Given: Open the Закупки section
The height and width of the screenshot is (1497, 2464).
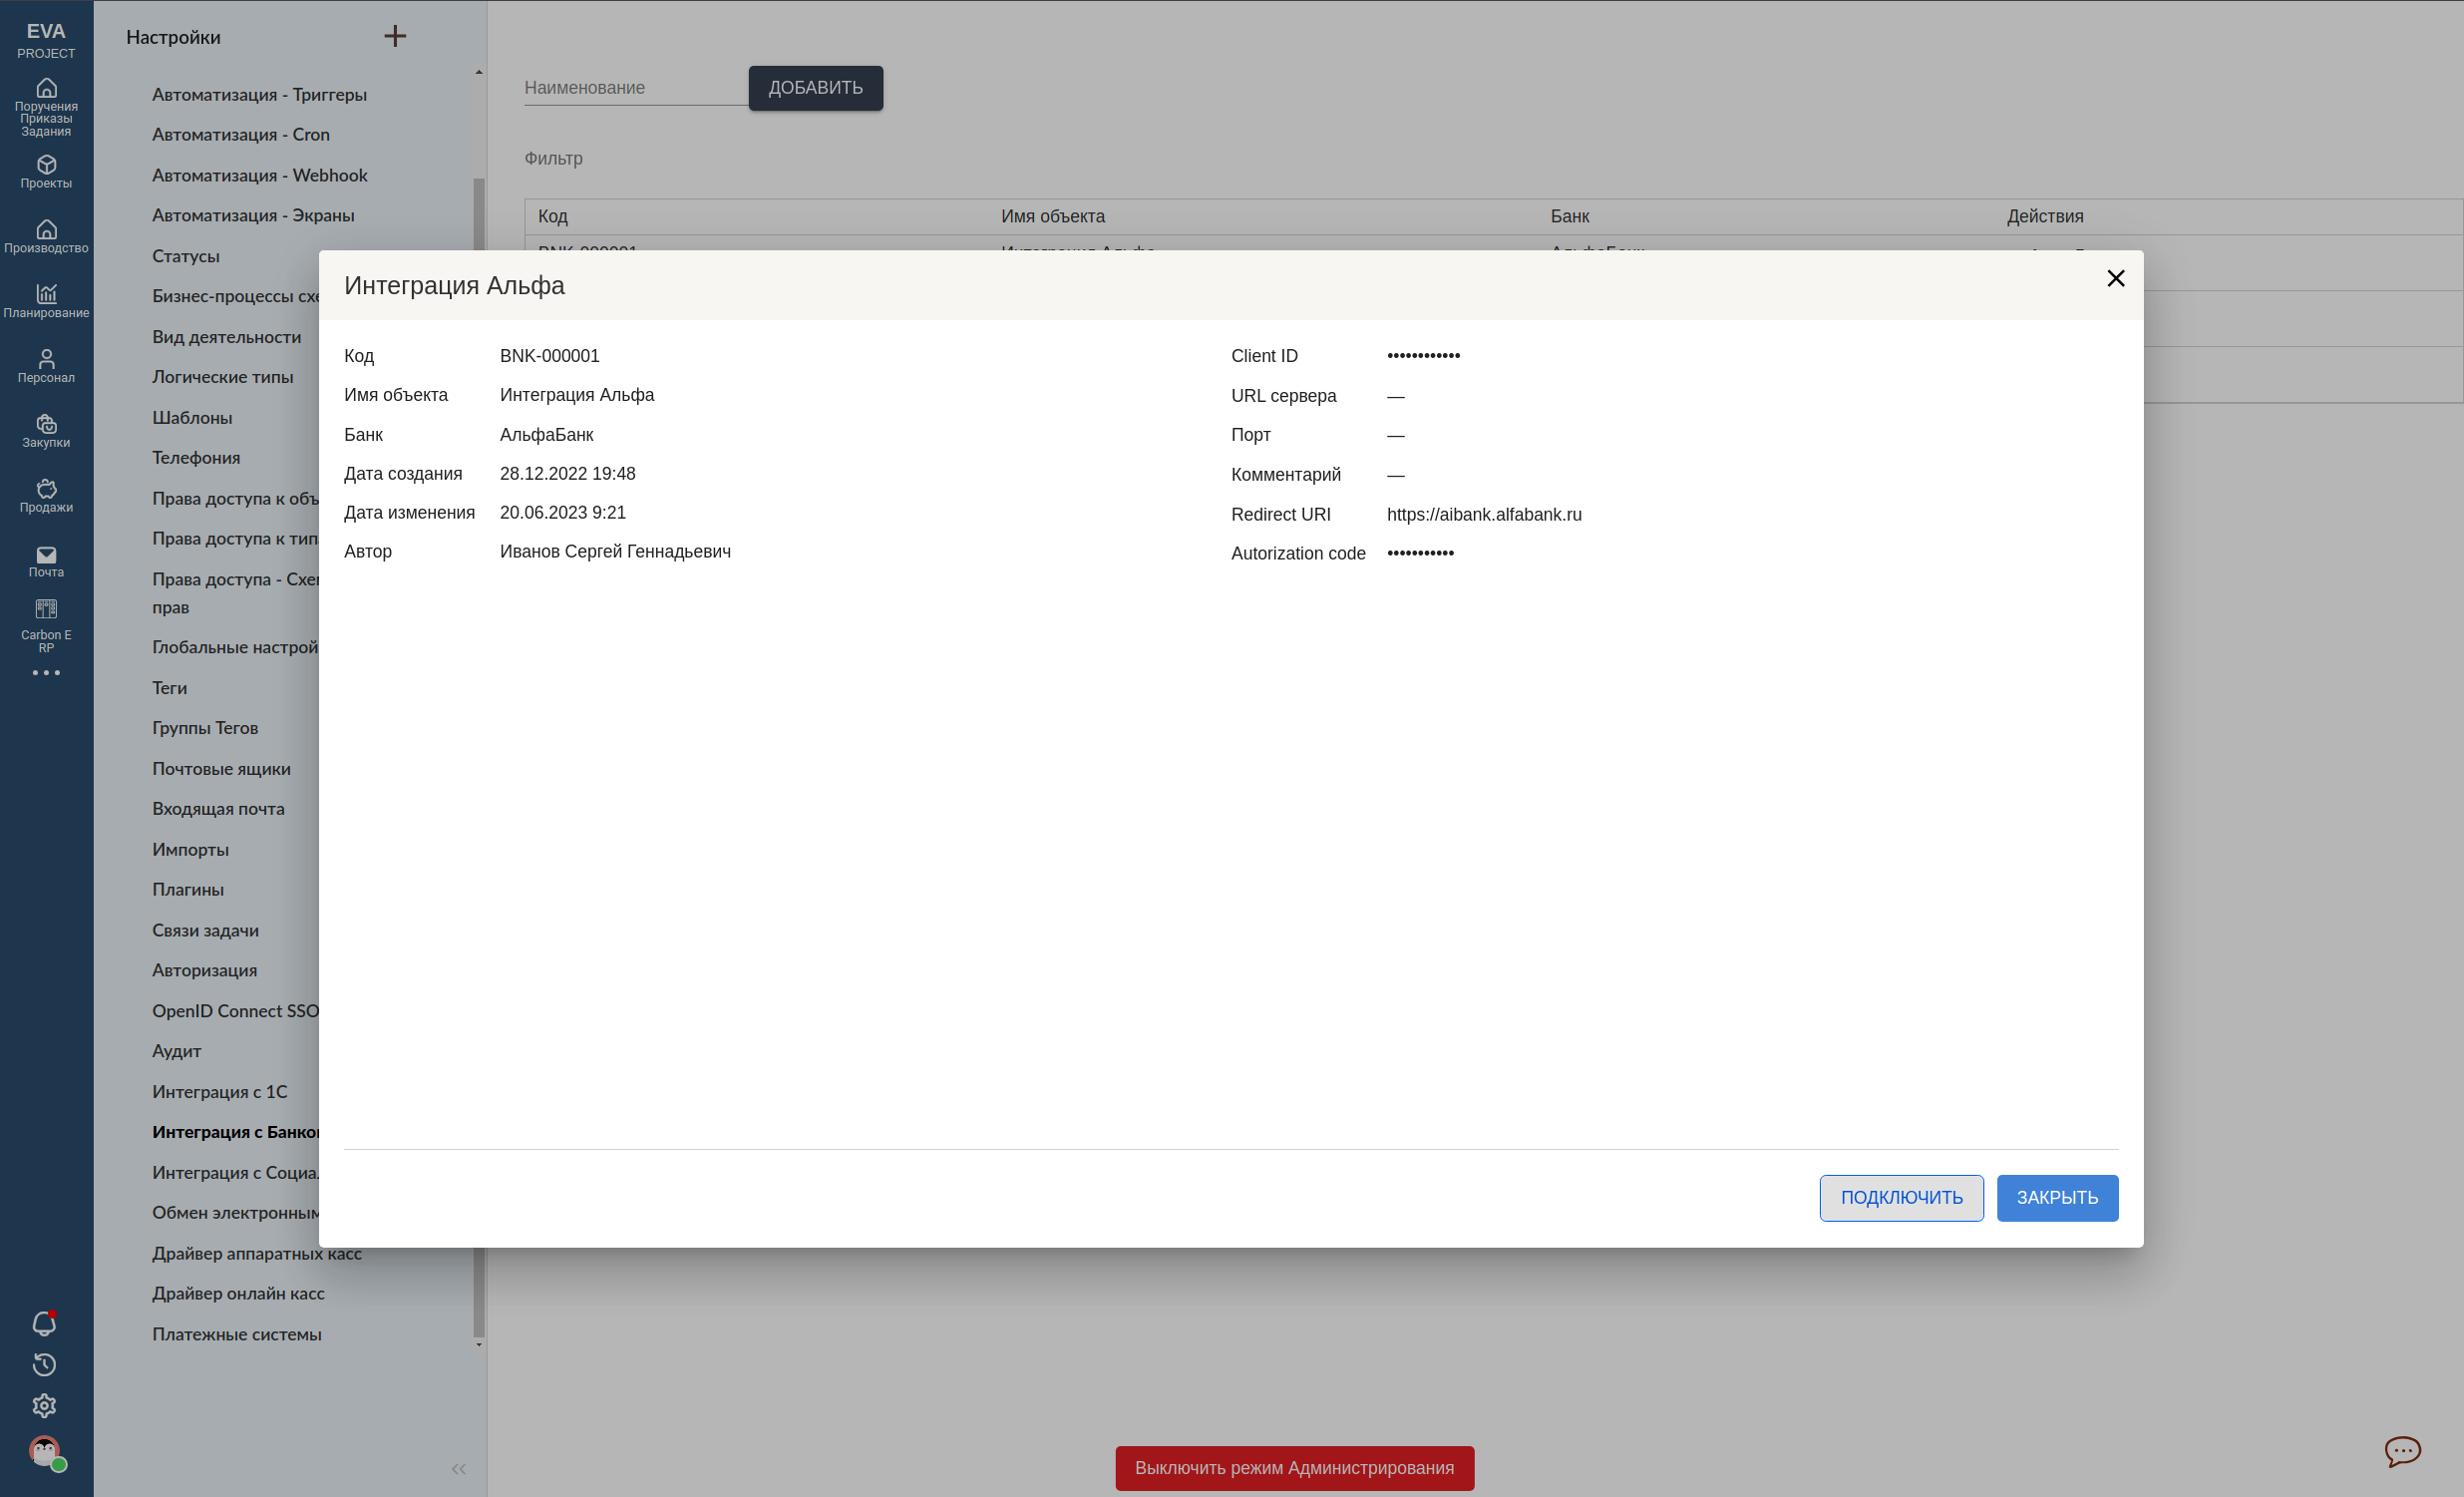Looking at the screenshot, I should (46, 431).
